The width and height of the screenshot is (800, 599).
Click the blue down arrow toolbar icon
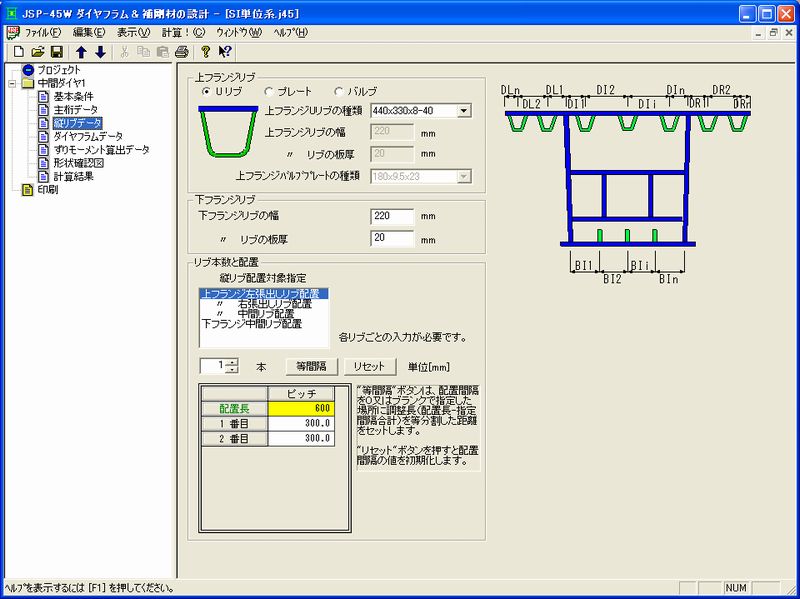tap(100, 51)
